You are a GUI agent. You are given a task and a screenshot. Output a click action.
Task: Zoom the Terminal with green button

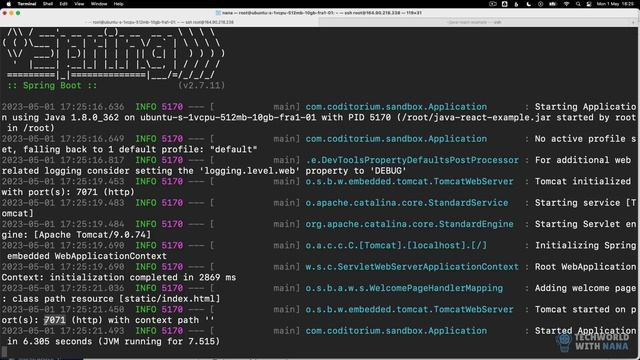coord(18,13)
